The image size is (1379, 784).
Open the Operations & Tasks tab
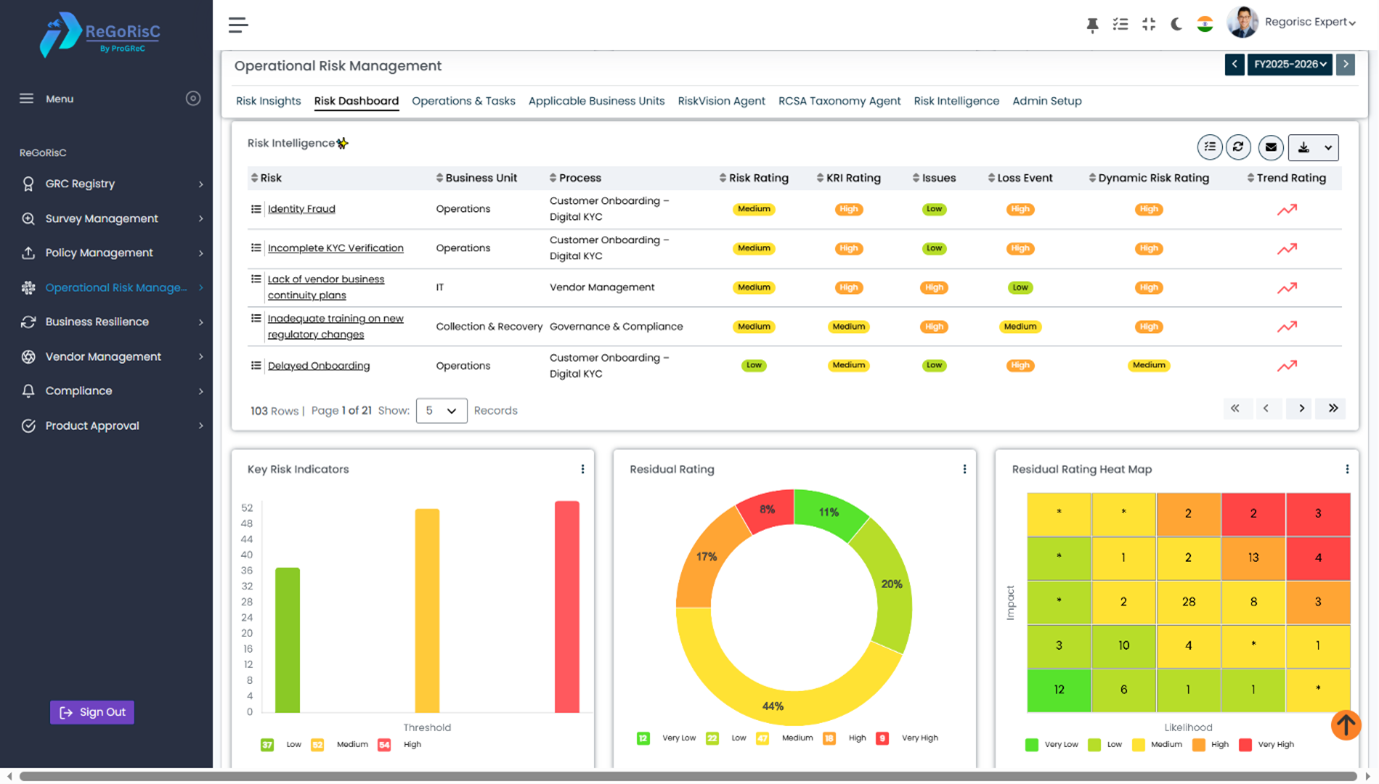(x=463, y=101)
